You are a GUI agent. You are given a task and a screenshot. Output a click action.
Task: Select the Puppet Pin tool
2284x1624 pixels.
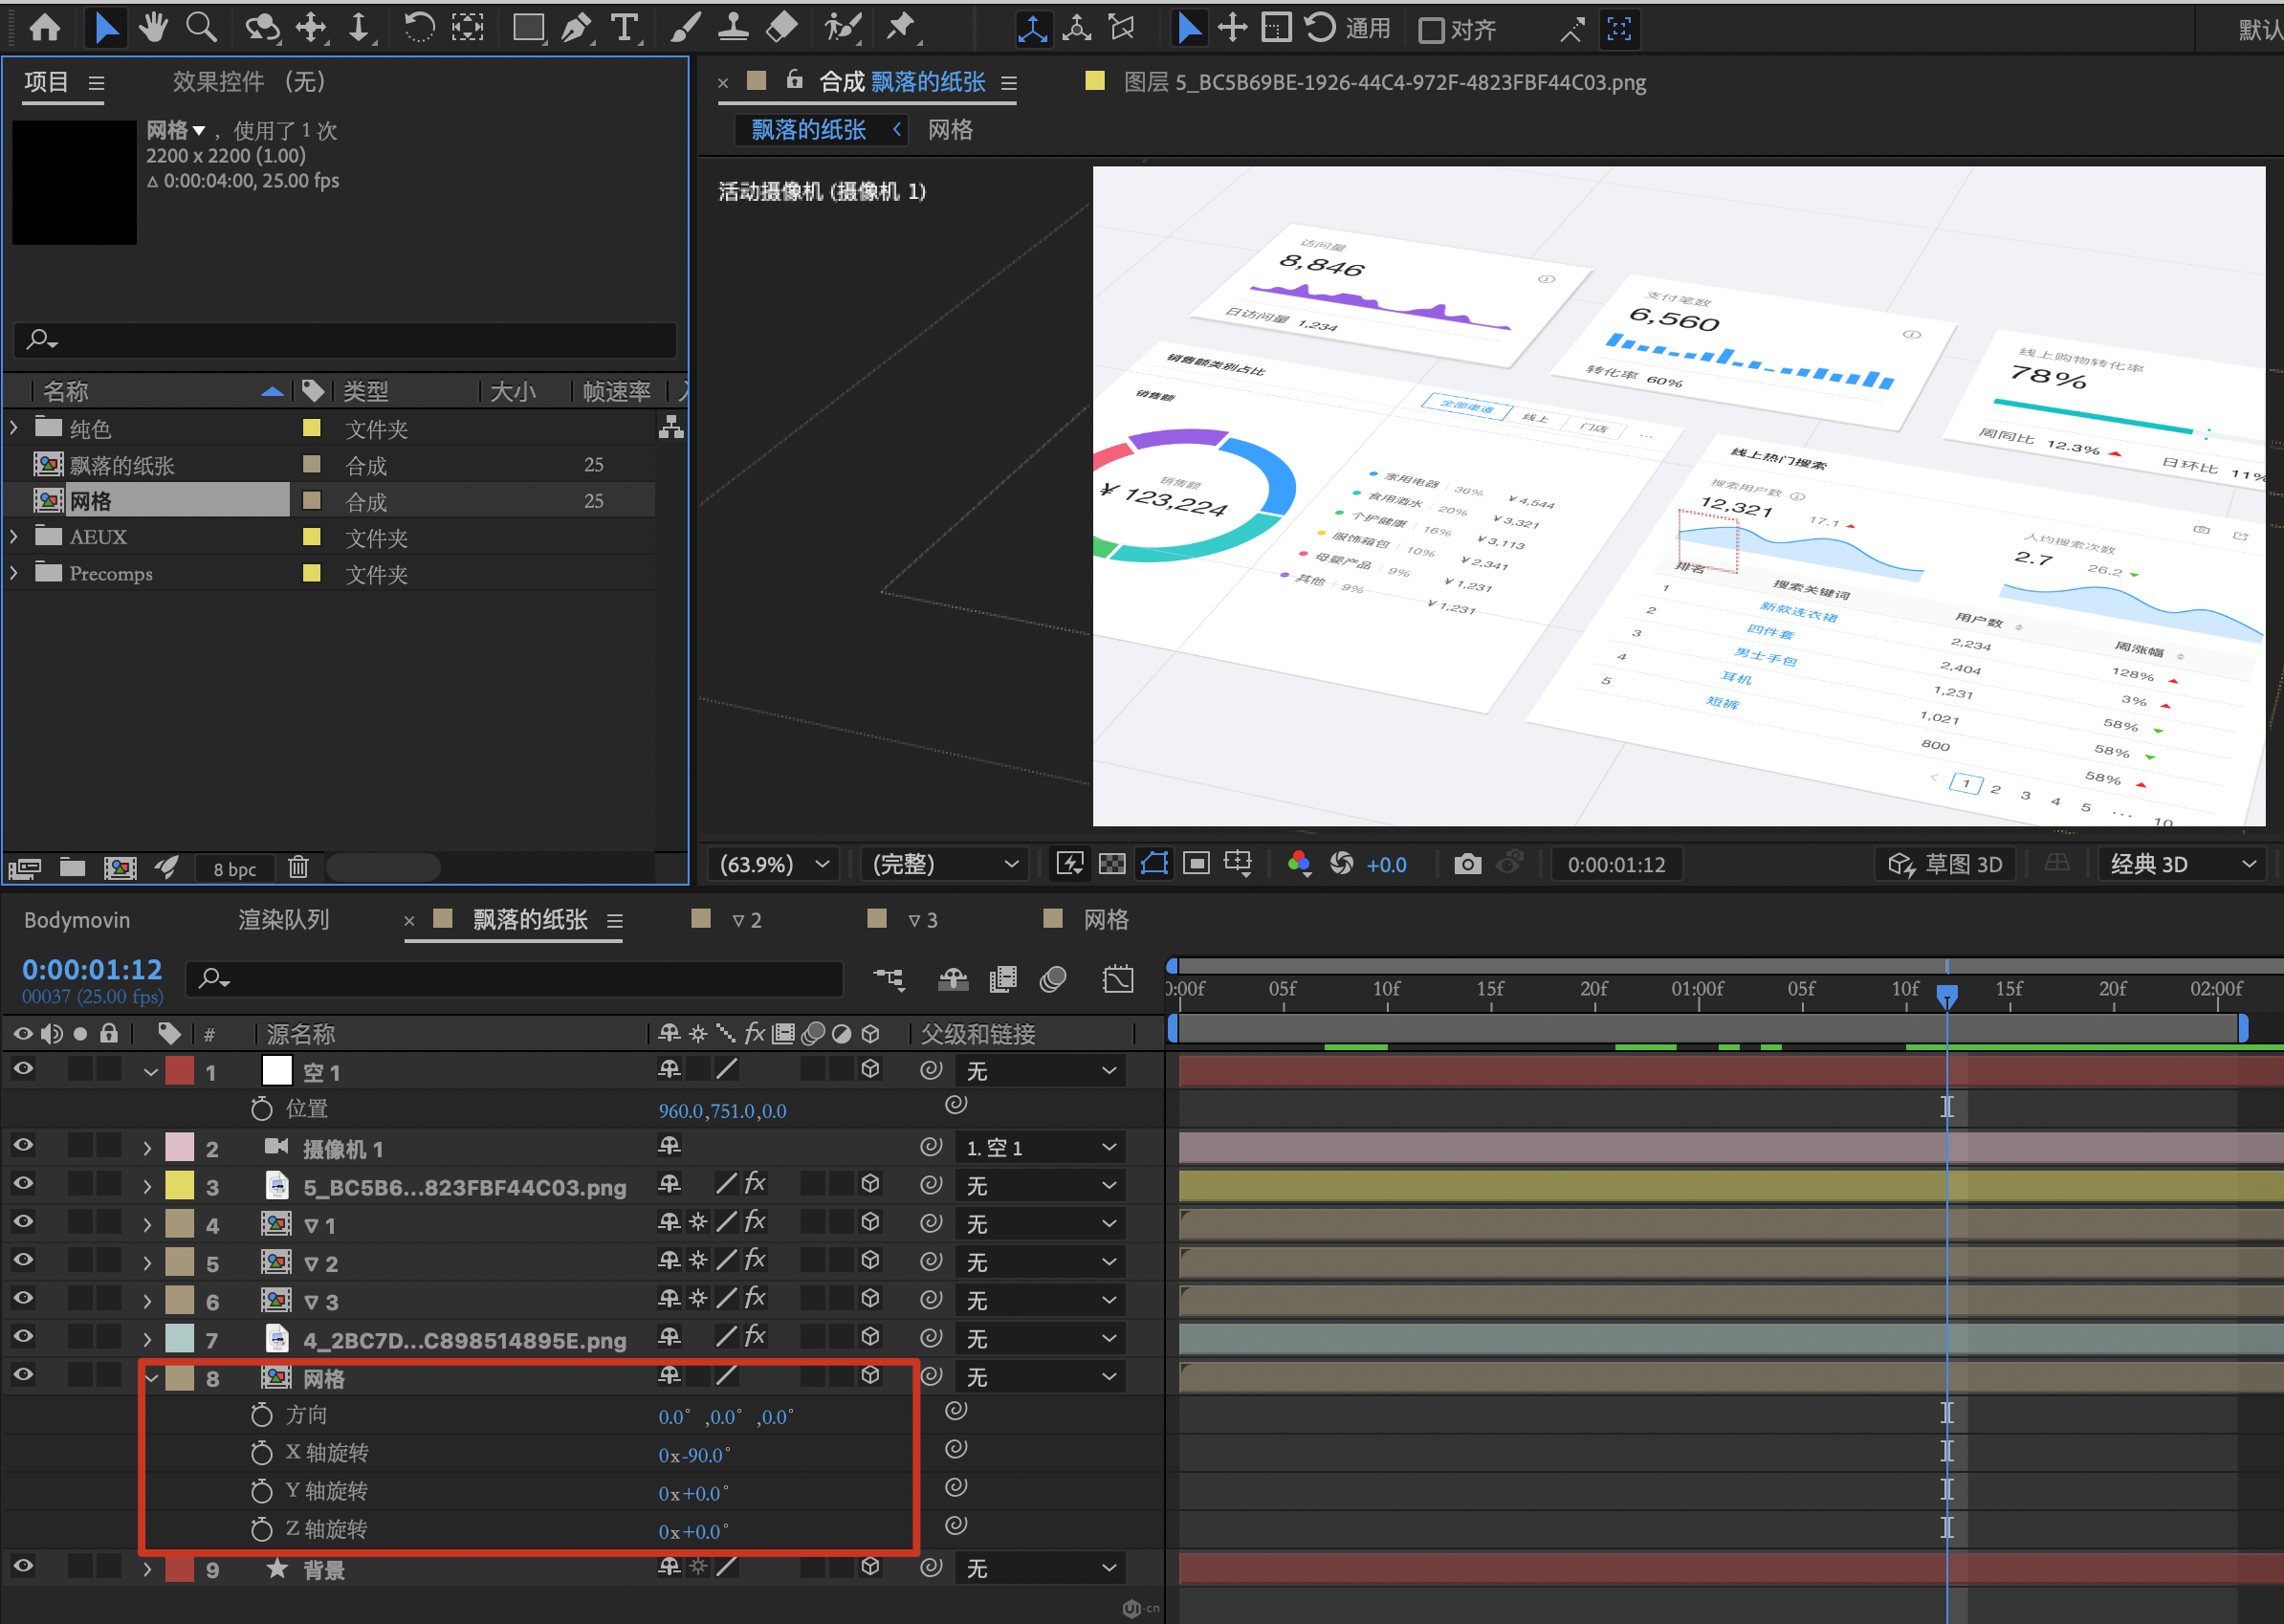pyautogui.click(x=900, y=28)
